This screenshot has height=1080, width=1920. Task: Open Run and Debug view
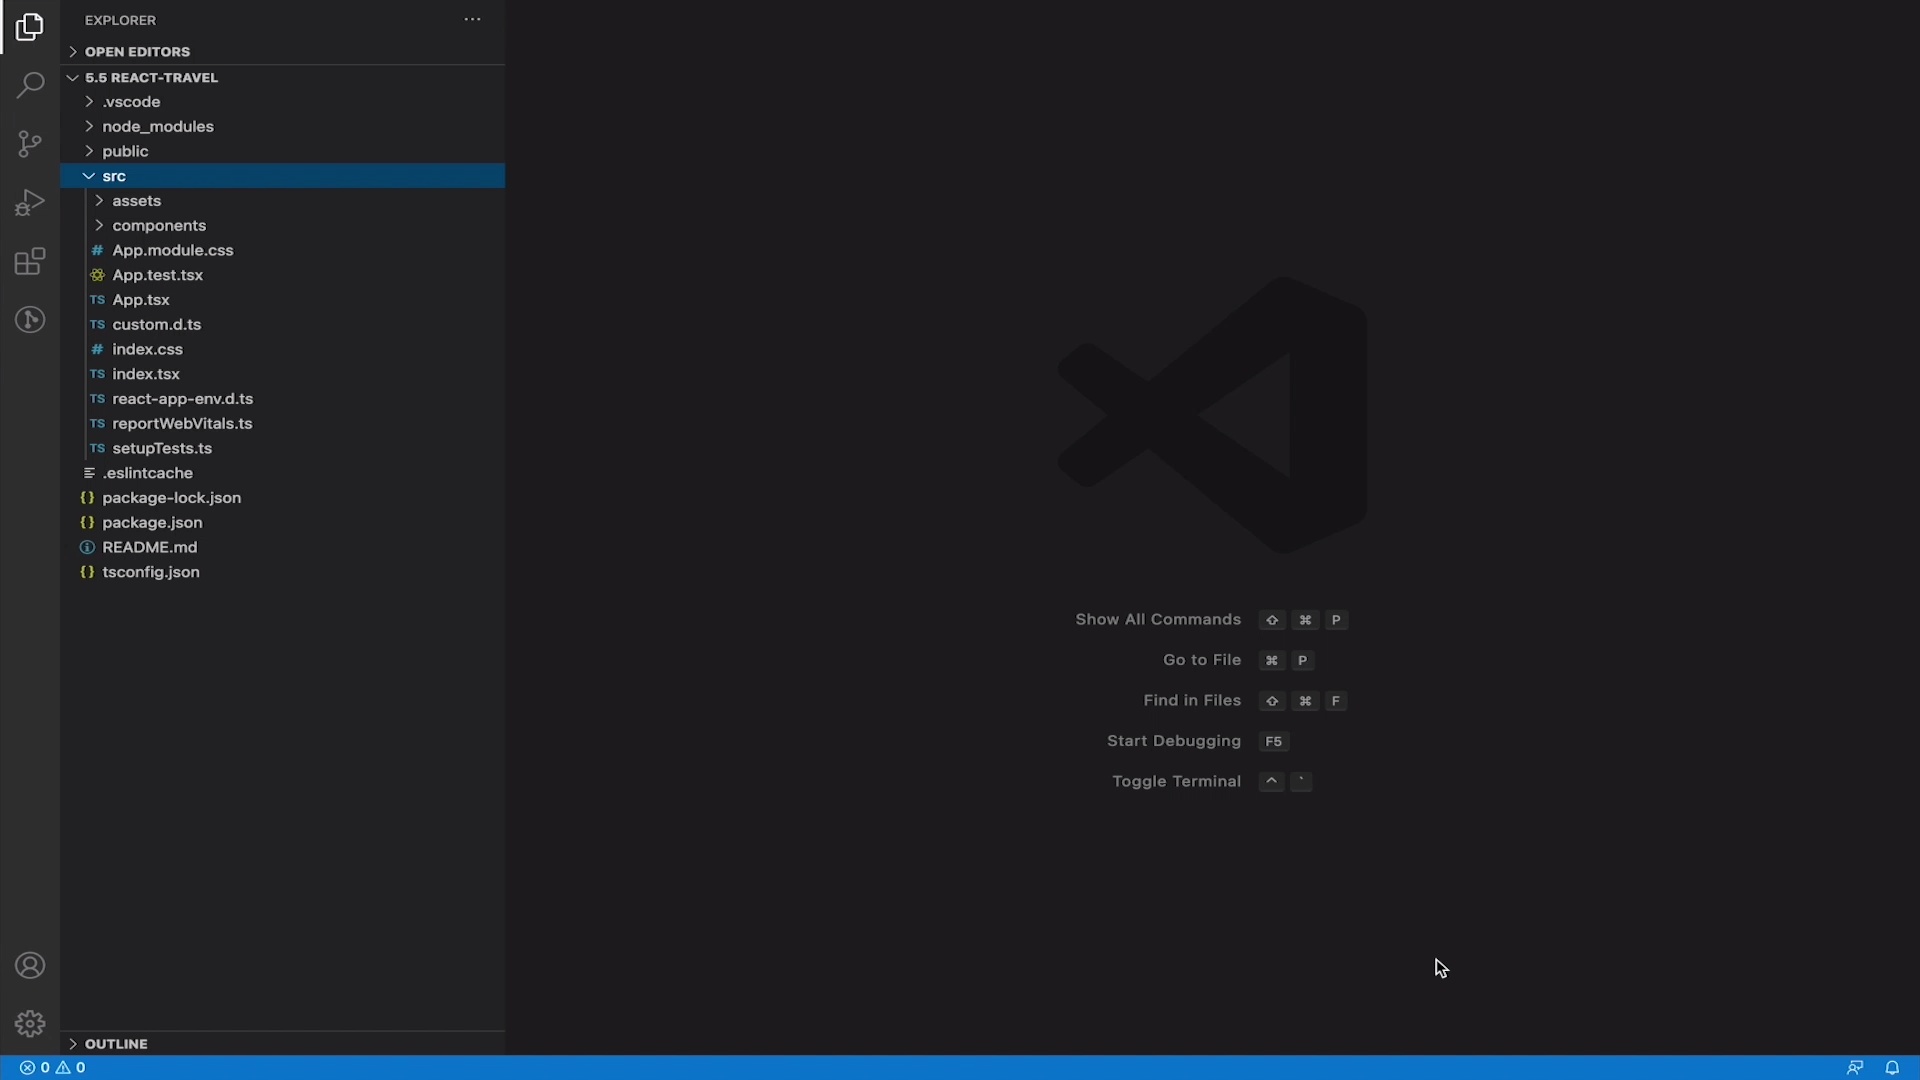pos(30,202)
